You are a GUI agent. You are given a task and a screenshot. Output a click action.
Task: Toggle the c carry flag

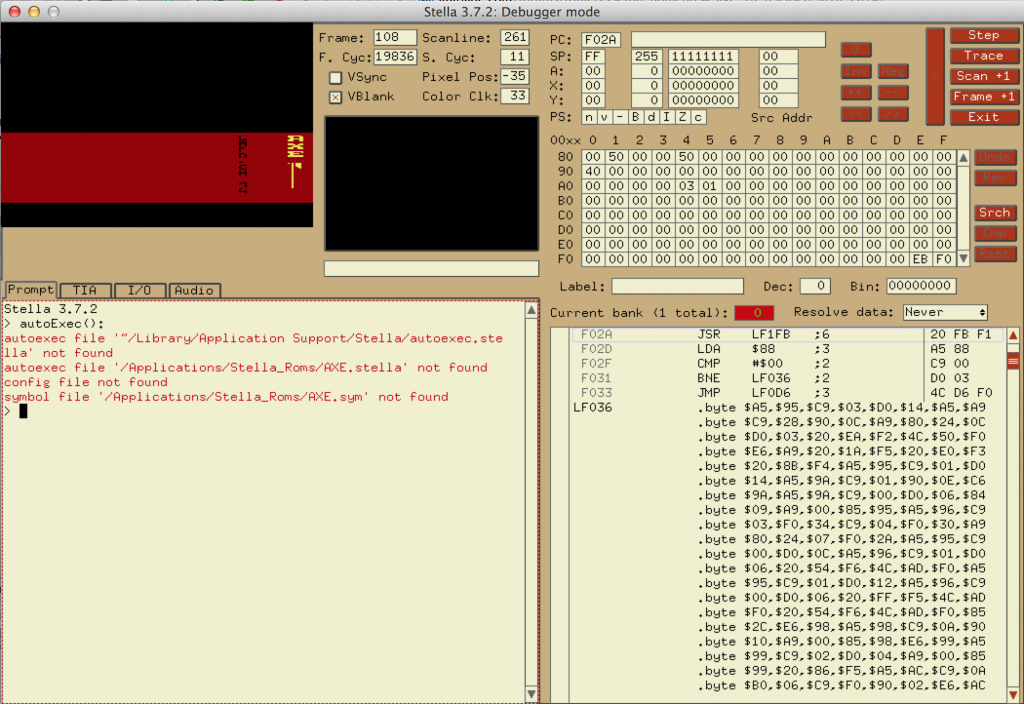click(698, 118)
